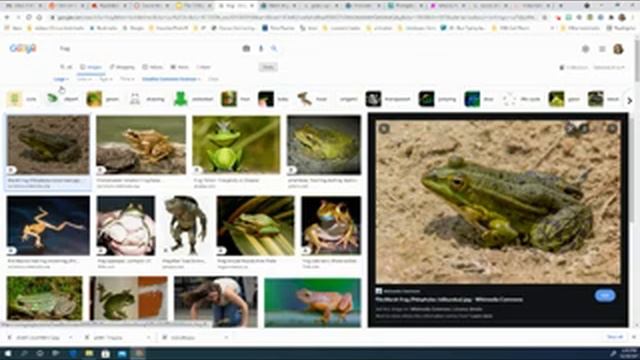Open the standing toad figure thumbnail
Viewport: 640px width, 360px height.
pyautogui.click(x=186, y=224)
